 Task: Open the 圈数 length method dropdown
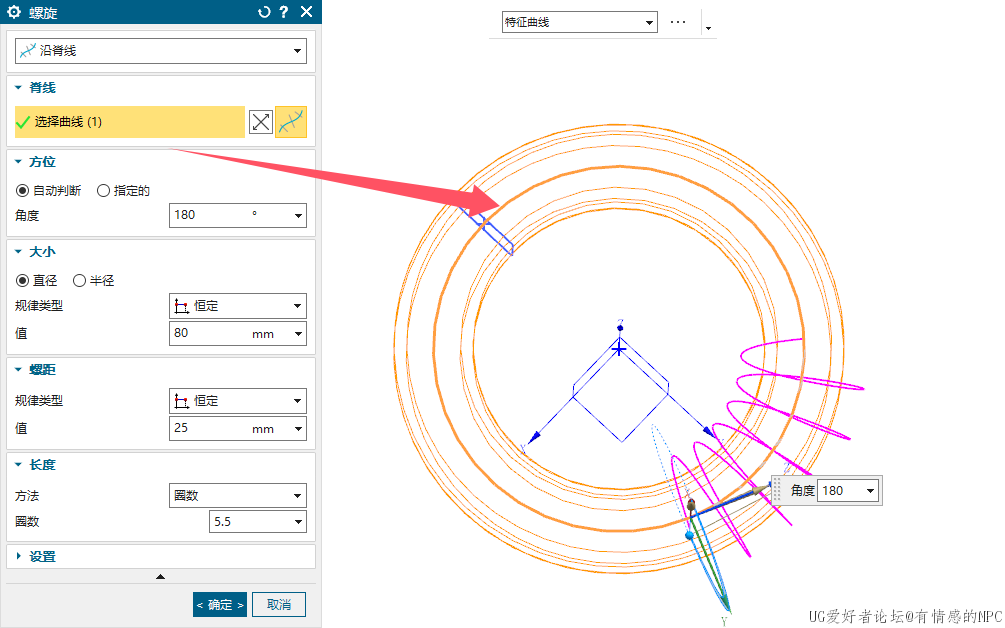click(238, 495)
